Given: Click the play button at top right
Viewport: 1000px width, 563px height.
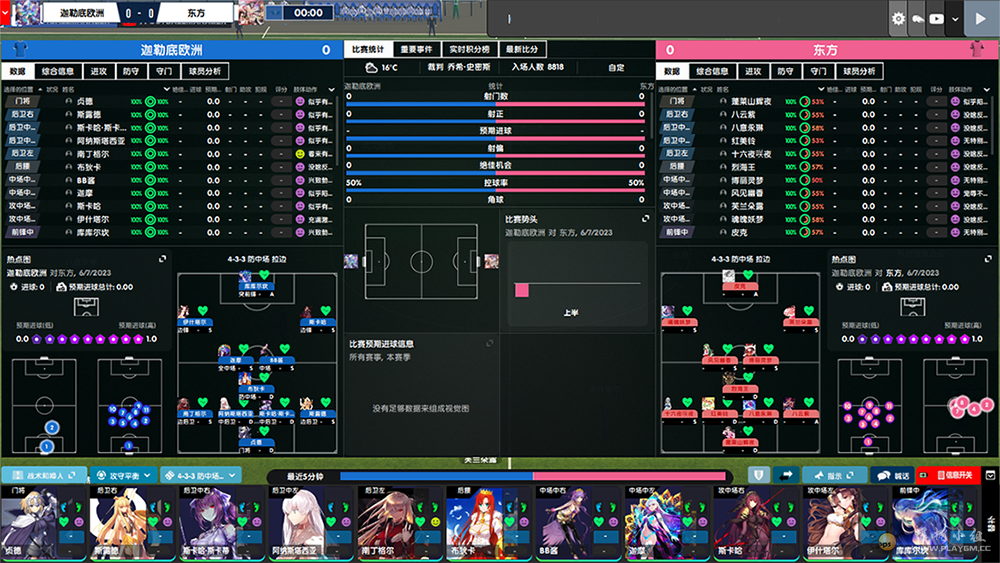Looking at the screenshot, I should tap(979, 18).
